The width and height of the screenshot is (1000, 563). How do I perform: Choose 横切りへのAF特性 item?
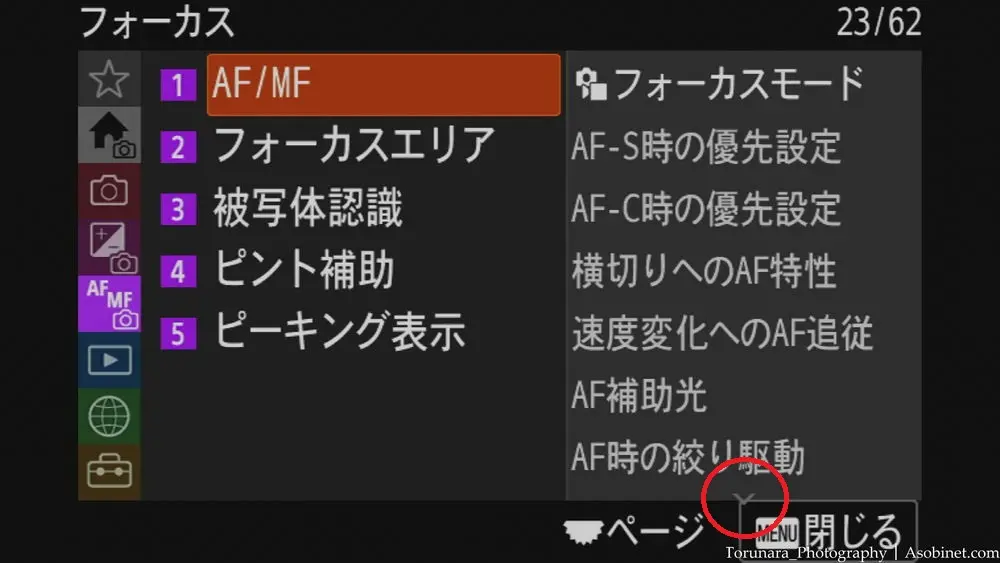coord(703,270)
